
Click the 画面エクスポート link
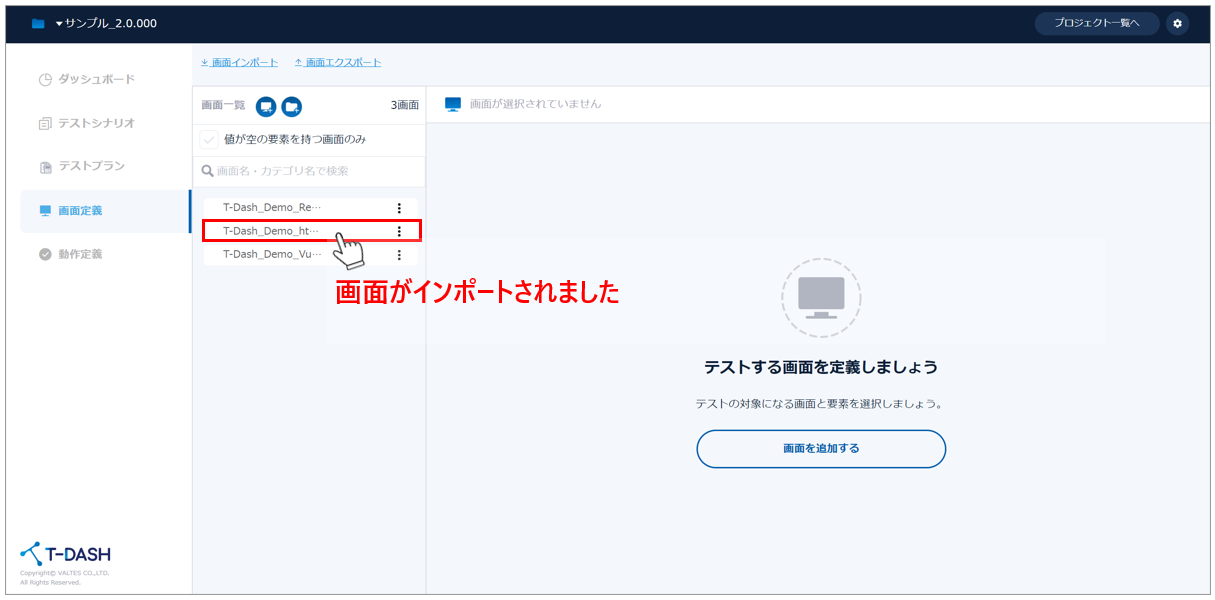[x=338, y=62]
